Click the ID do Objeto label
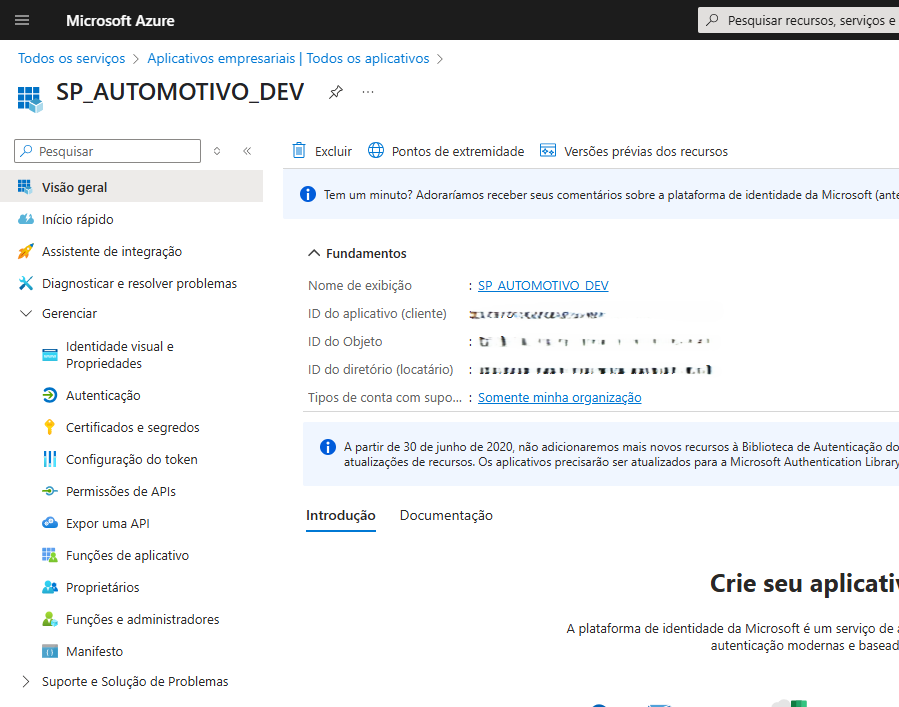 pyautogui.click(x=345, y=341)
